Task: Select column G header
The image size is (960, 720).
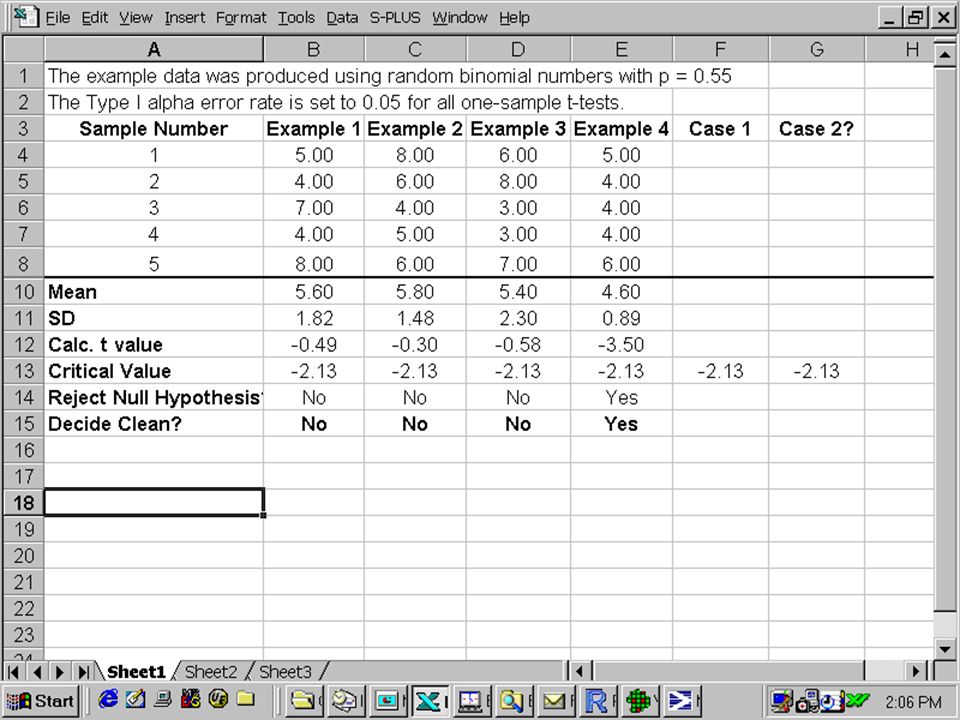Action: pyautogui.click(x=816, y=49)
